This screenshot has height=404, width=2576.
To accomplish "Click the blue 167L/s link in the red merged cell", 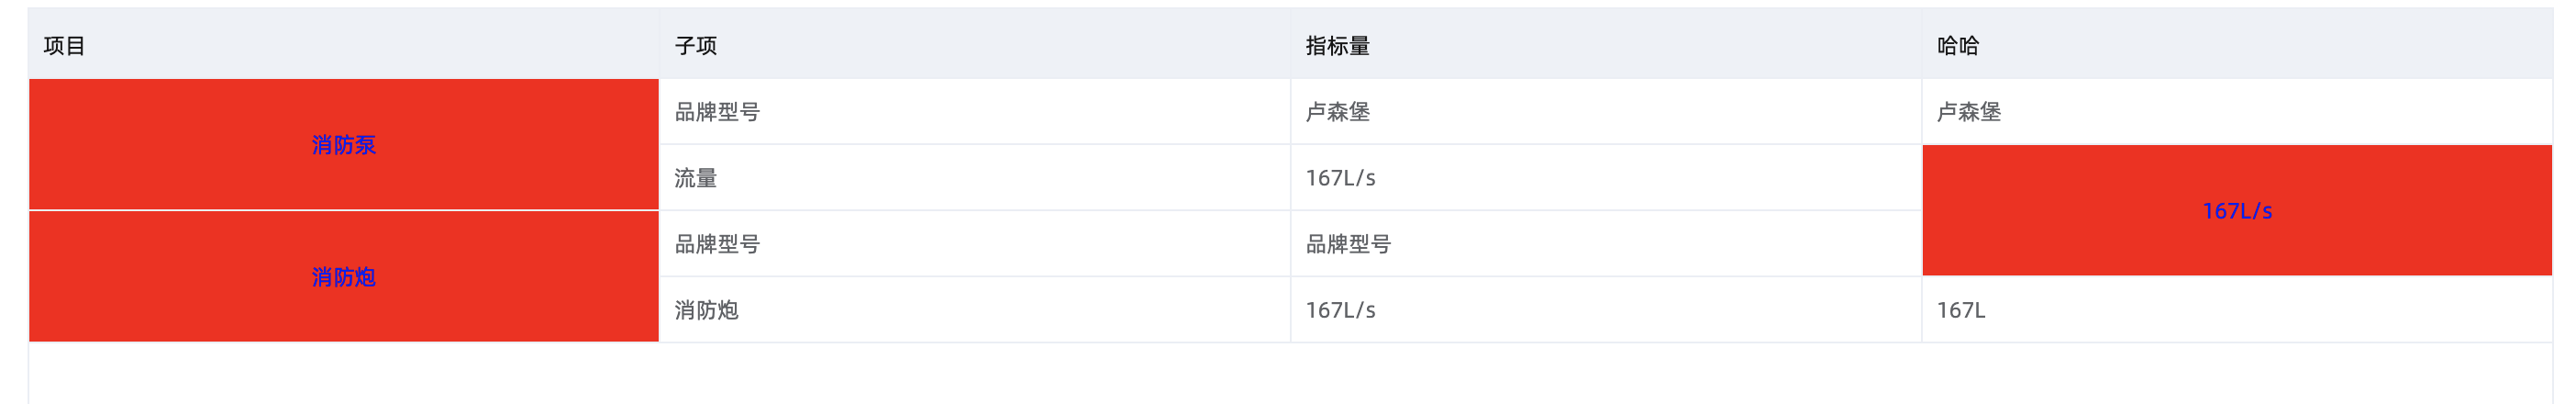I will pos(2237,211).
